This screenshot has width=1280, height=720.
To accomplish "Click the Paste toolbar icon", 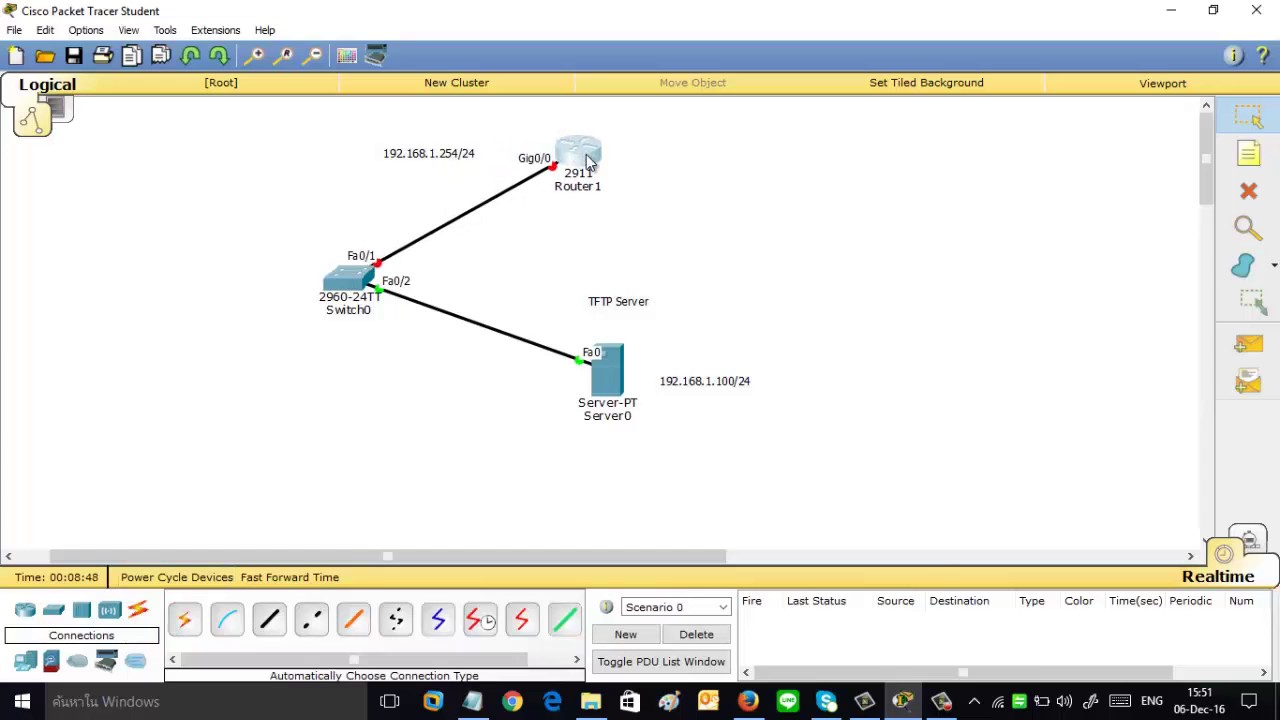I will tap(161, 56).
